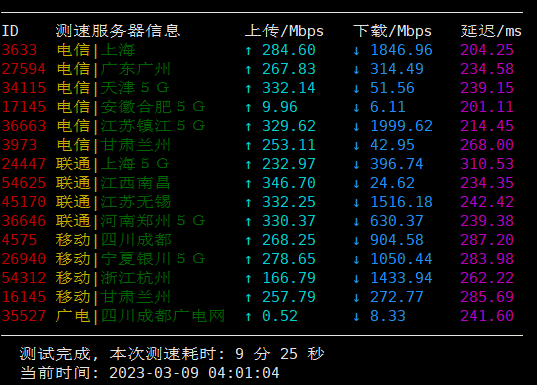Select the timestamp 2023-03-09 04:01:04
The image size is (537, 385).
click(x=194, y=373)
